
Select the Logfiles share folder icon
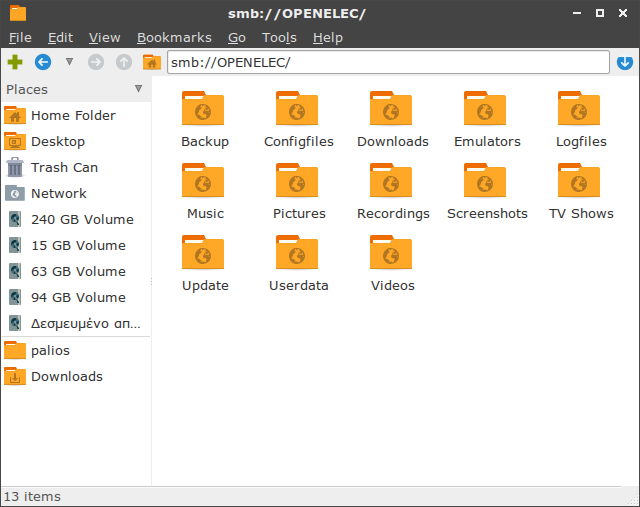pos(579,108)
